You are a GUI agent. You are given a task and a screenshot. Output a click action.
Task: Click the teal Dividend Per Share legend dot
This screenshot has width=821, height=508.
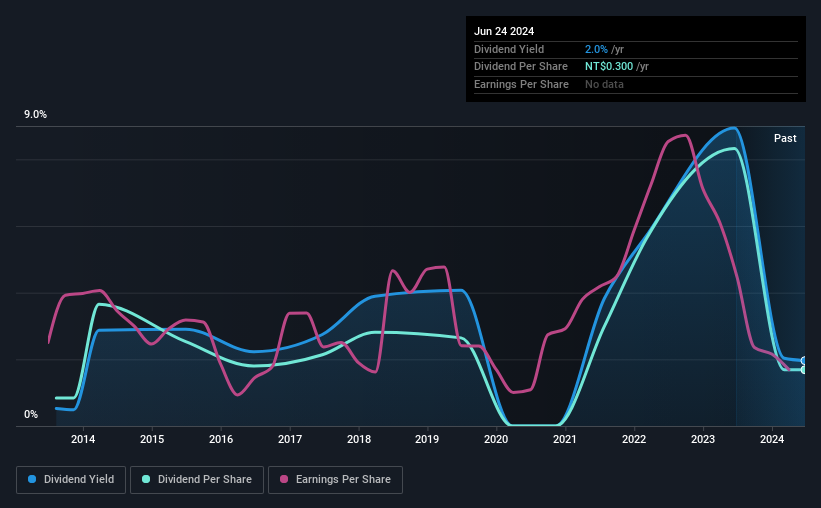(x=146, y=479)
